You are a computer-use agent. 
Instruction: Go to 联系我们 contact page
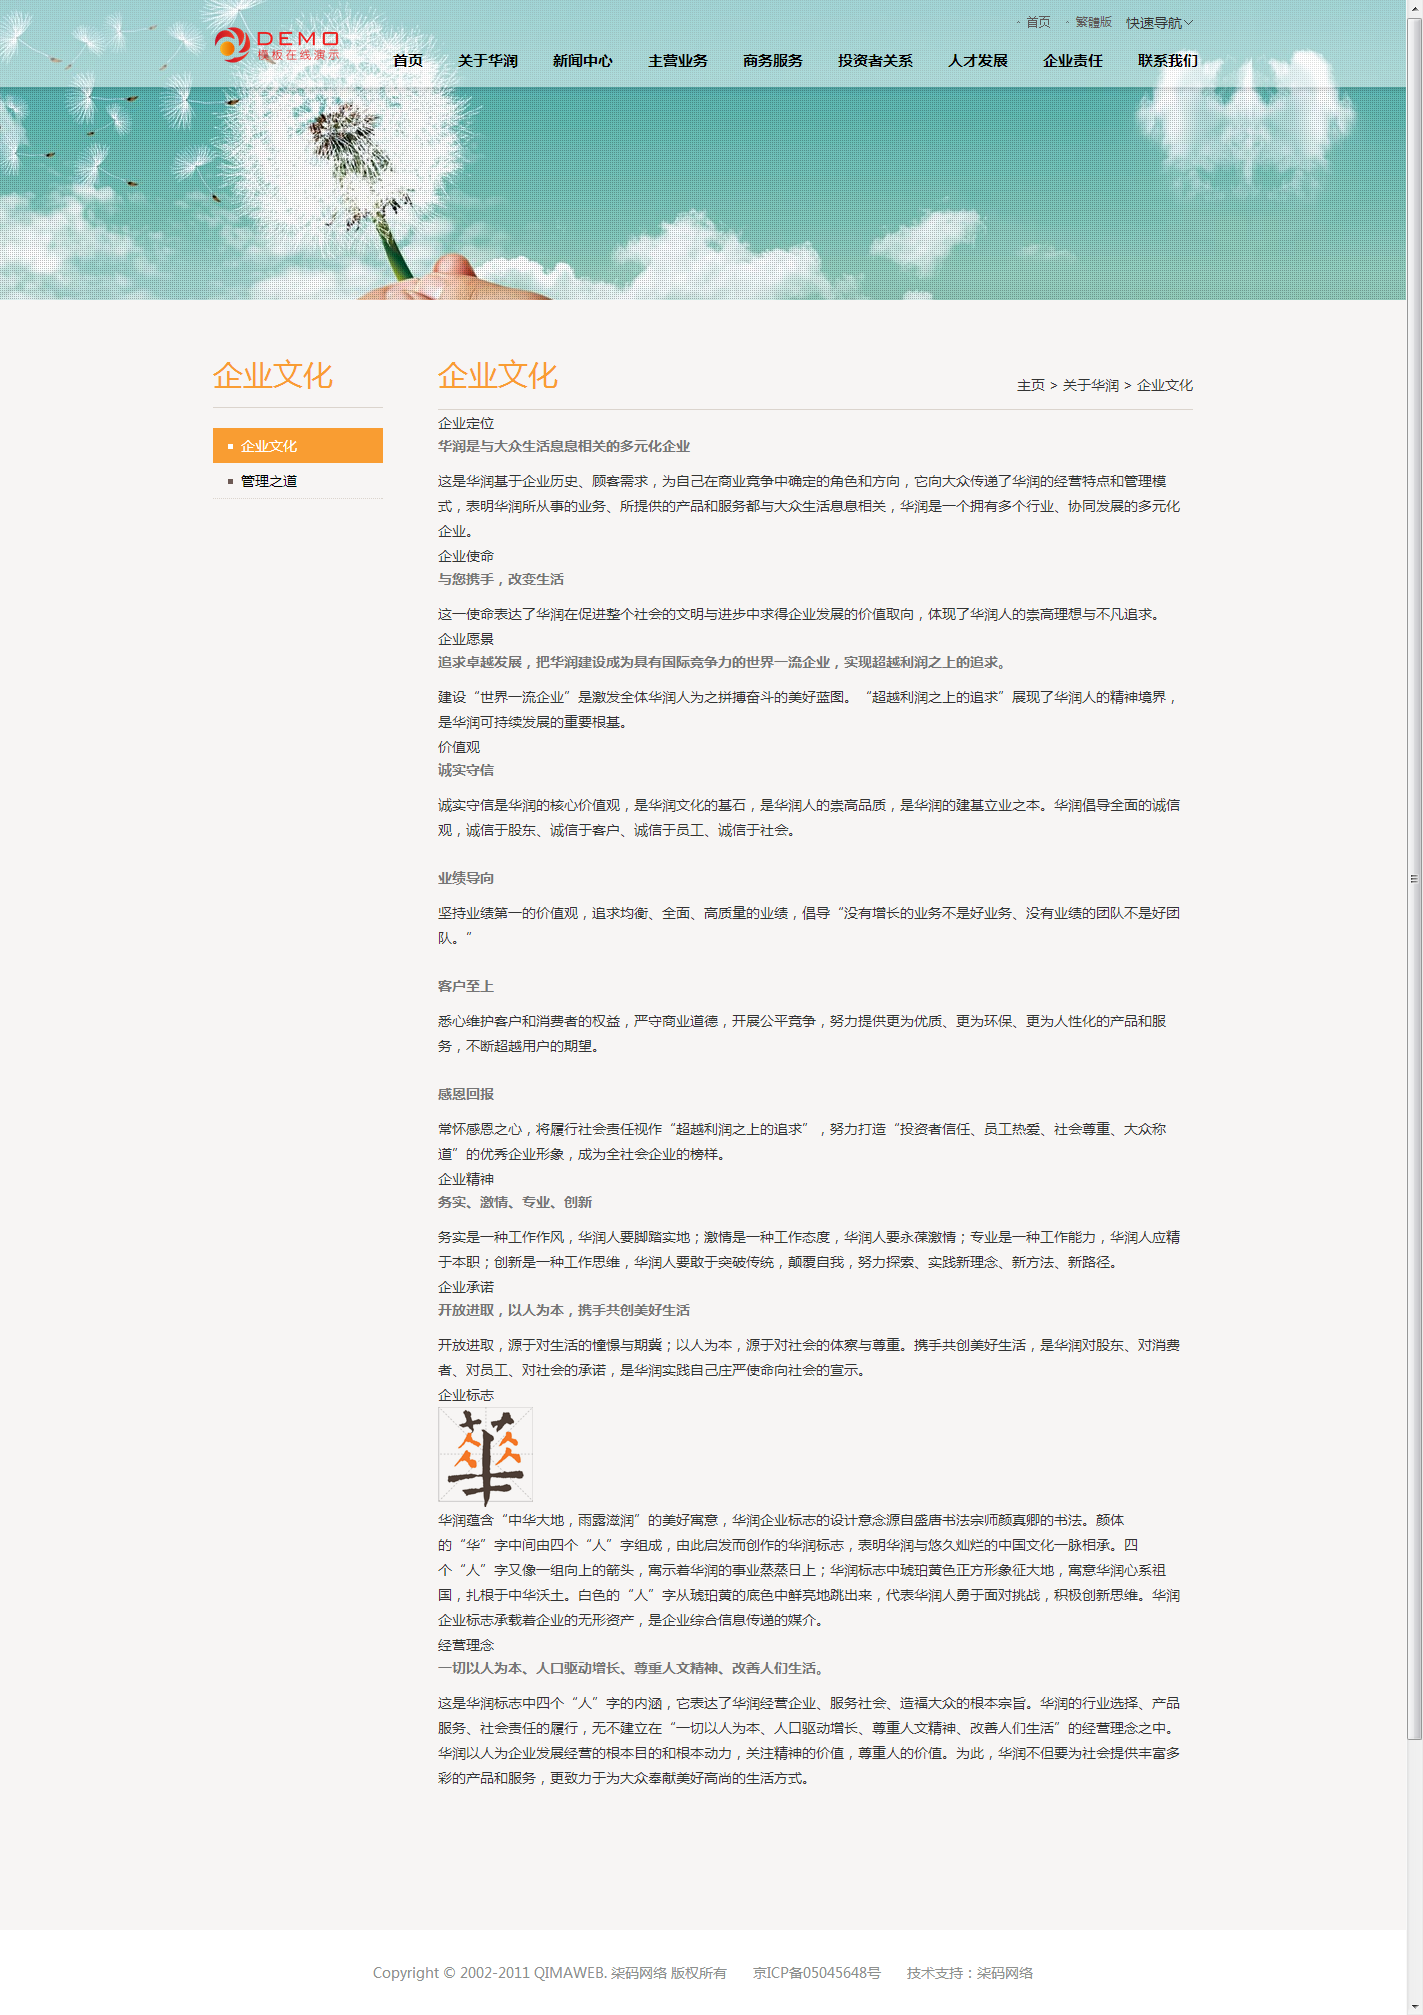(x=1168, y=61)
